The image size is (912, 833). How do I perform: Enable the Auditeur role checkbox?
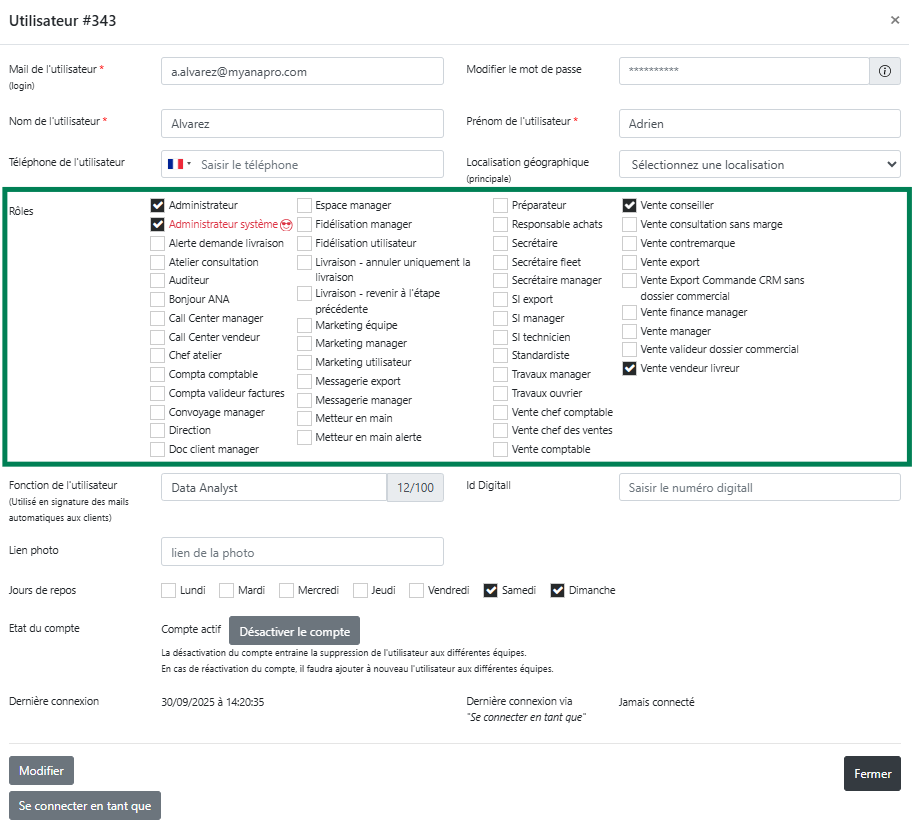(x=158, y=281)
